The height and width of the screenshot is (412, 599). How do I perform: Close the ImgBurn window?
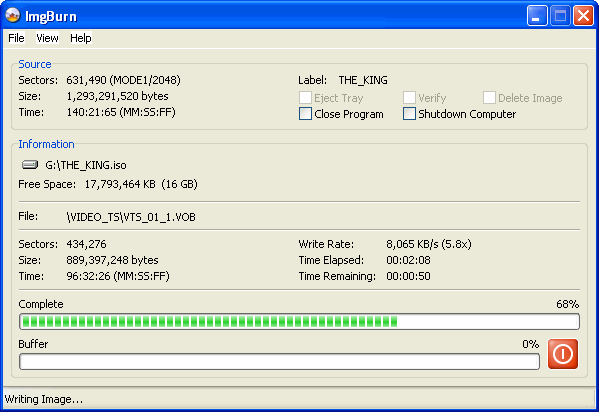[583, 16]
